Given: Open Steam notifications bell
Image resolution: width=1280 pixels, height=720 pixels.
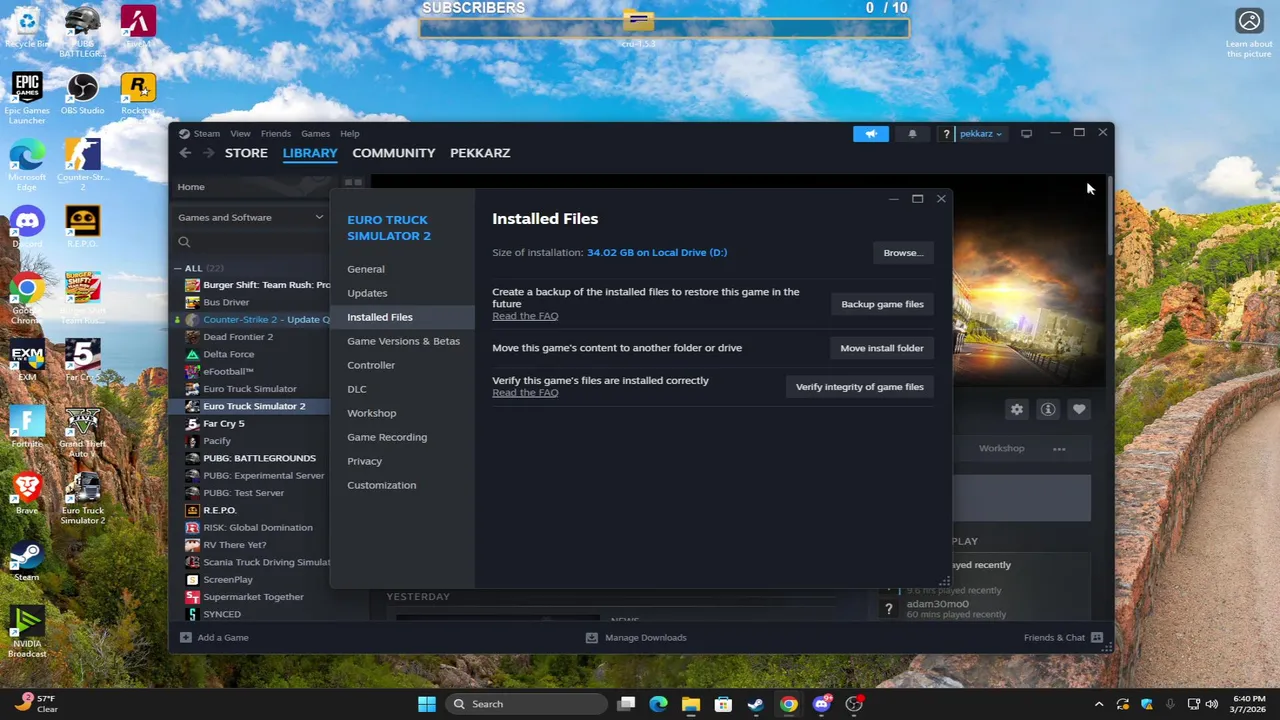Looking at the screenshot, I should coord(912,133).
